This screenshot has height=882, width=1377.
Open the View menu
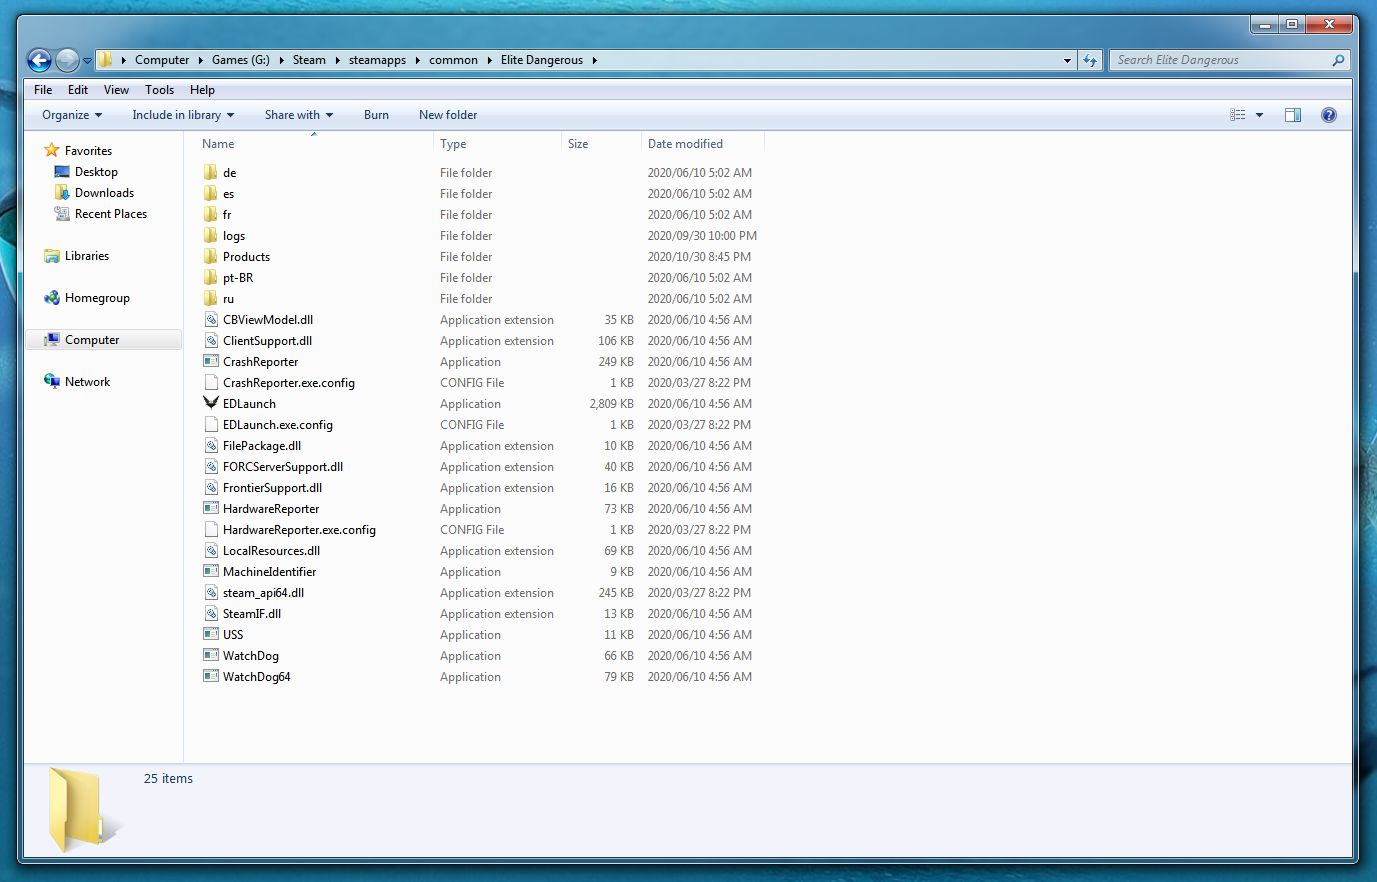(x=116, y=90)
